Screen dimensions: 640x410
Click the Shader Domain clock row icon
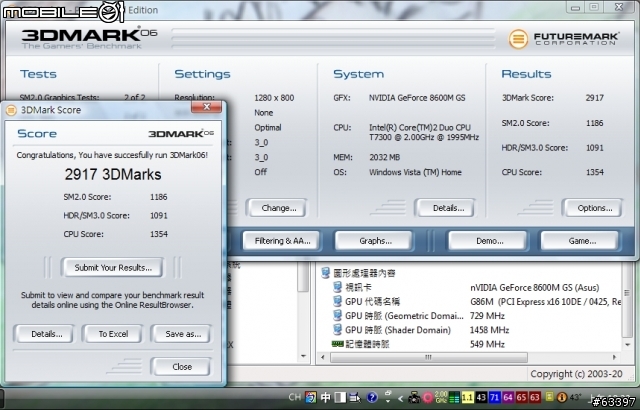(337, 330)
